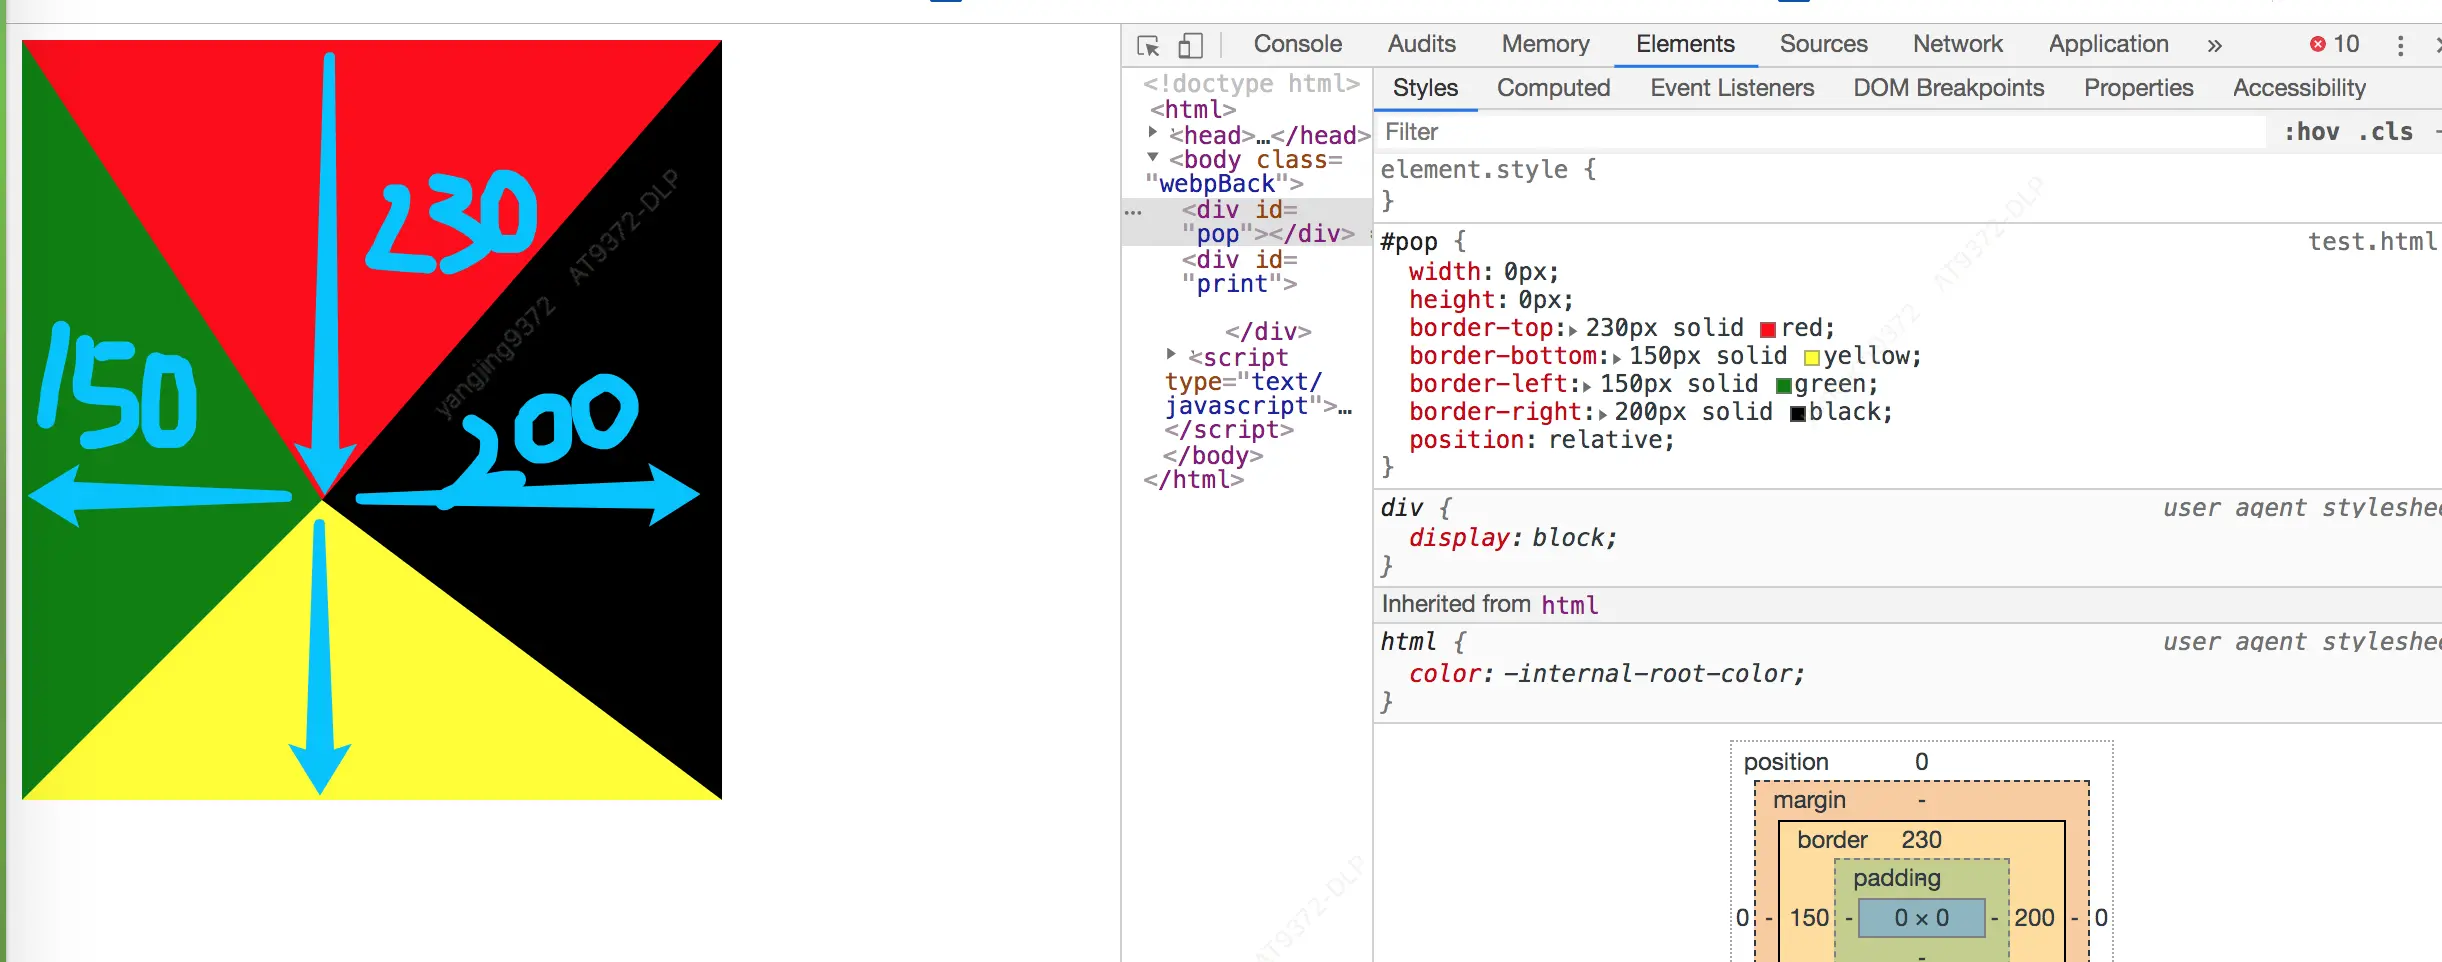This screenshot has height=962, width=2442.
Task: Go to the Sources tab
Action: 1823,44
